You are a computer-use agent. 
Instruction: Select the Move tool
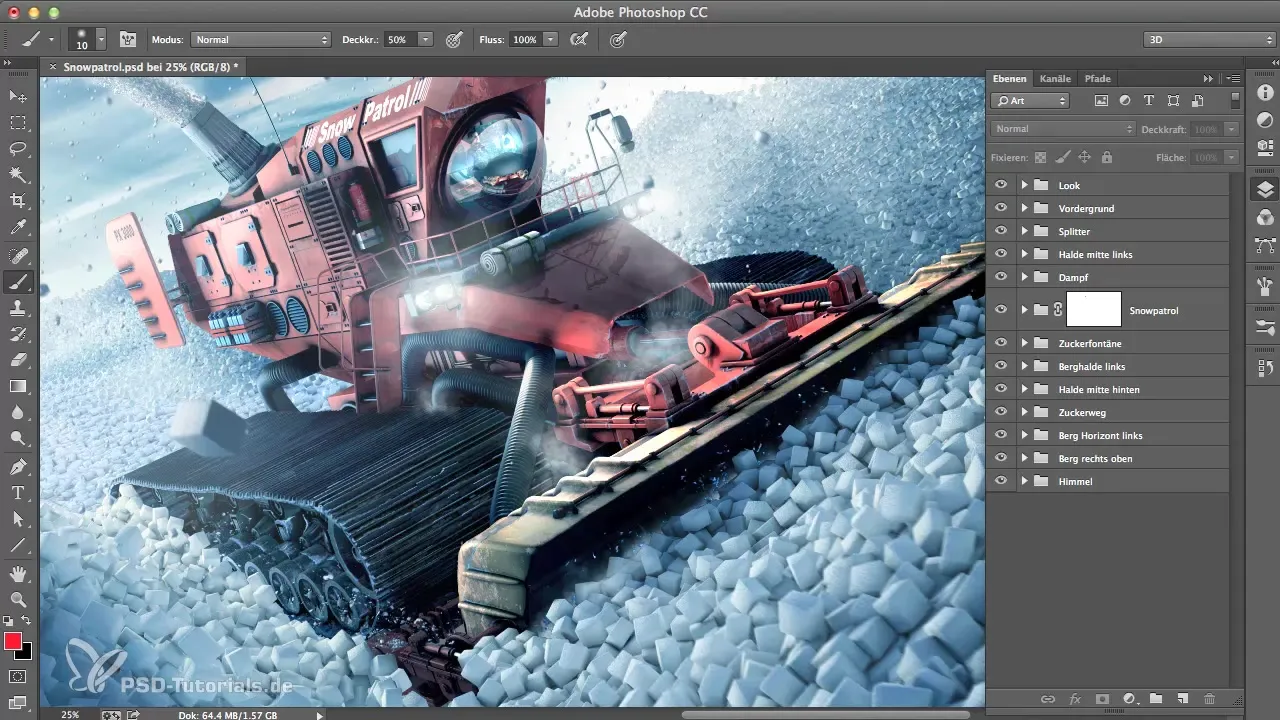click(18, 97)
